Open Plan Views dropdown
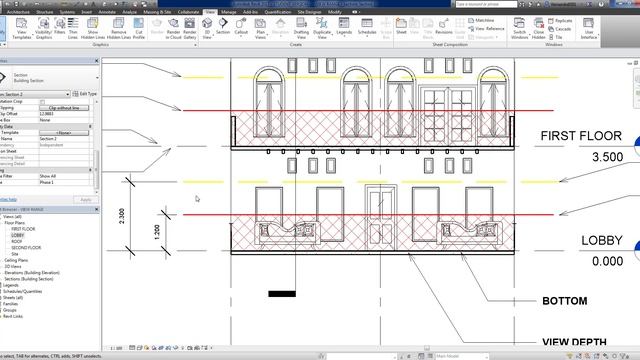This screenshot has height=360, width=640. pos(260,28)
